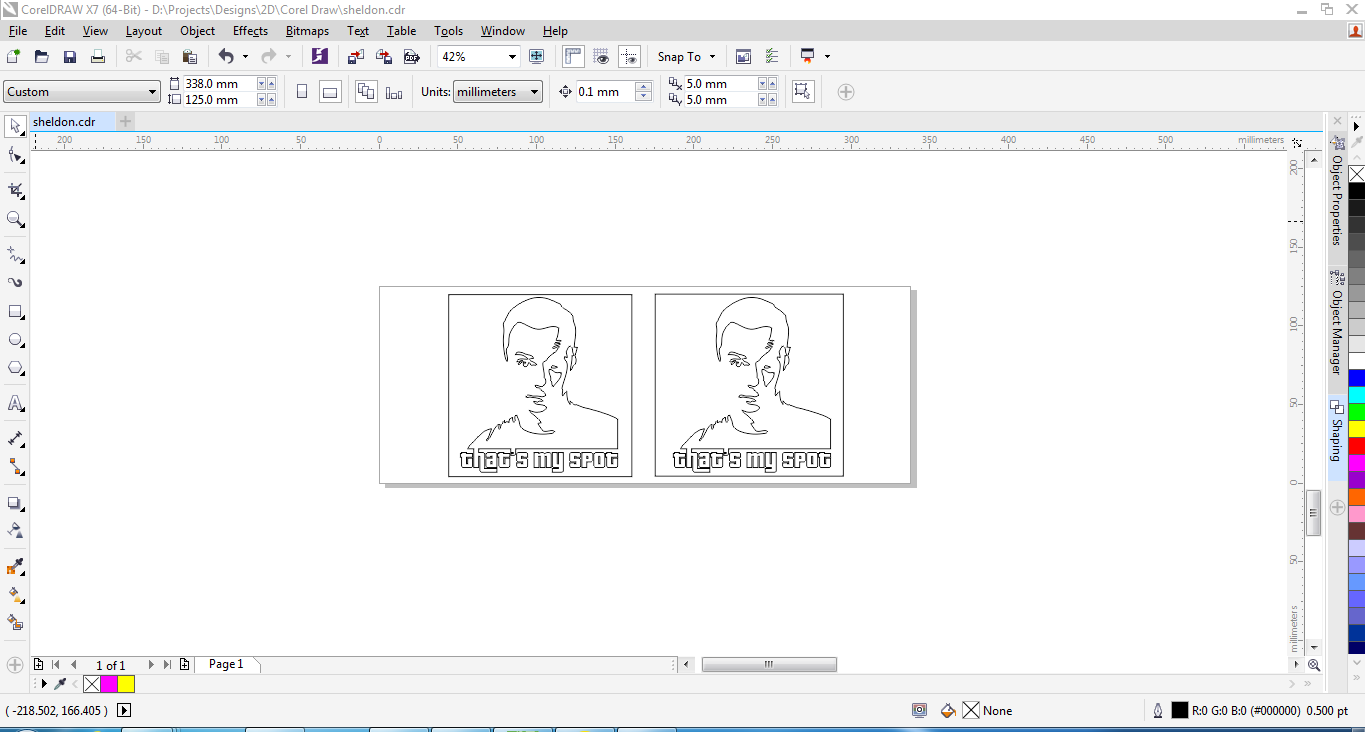Open the File menu
Screen dimensions: 1365x732
click(18, 31)
